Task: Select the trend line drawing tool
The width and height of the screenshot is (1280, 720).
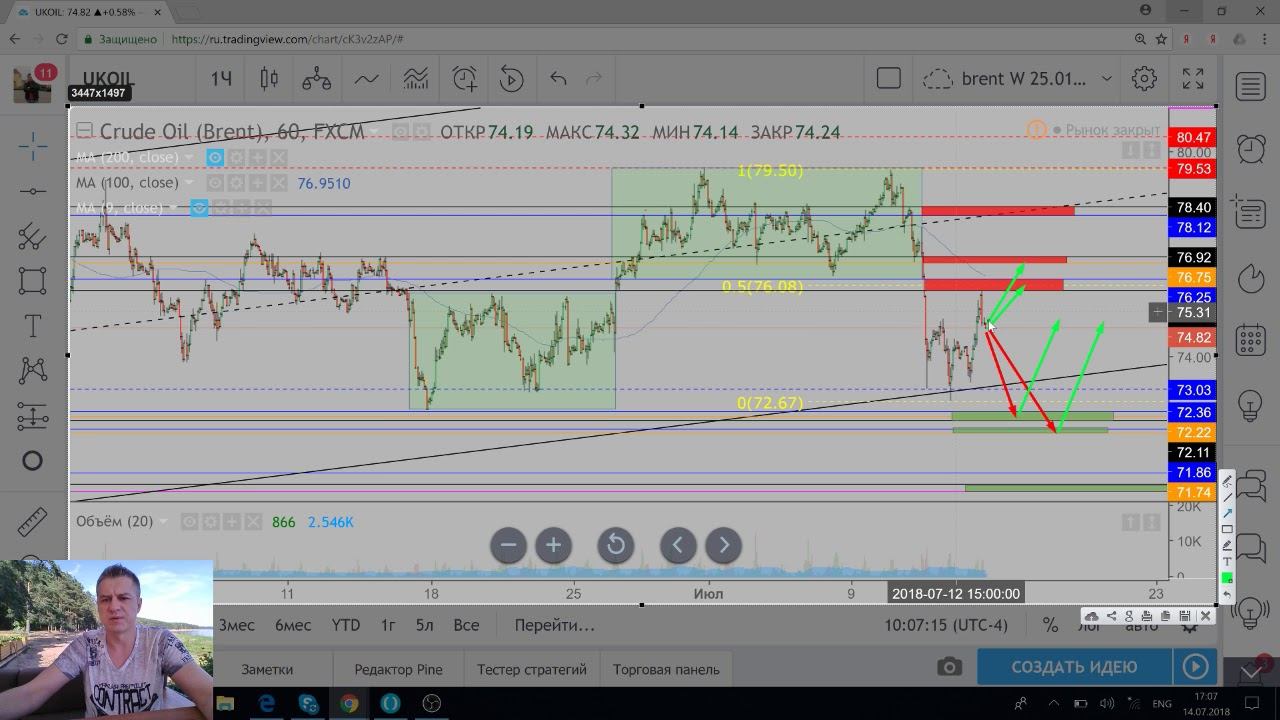Action: click(32, 191)
